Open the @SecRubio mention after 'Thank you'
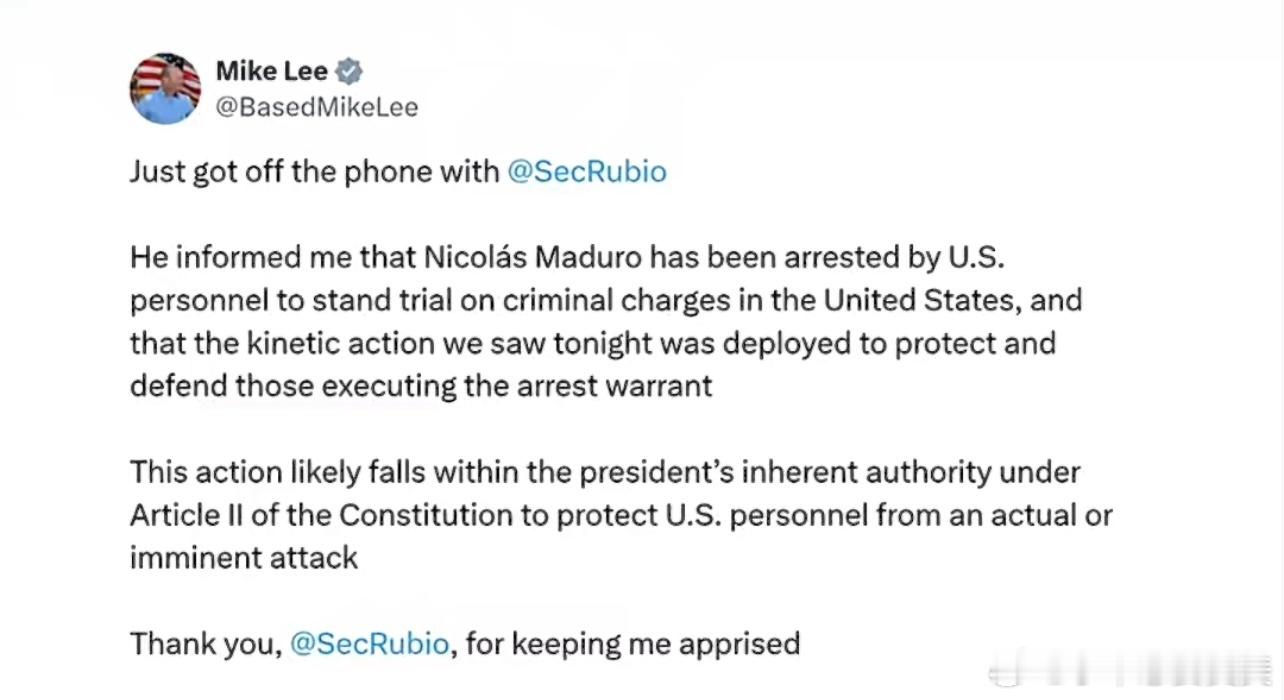 pos(369,643)
